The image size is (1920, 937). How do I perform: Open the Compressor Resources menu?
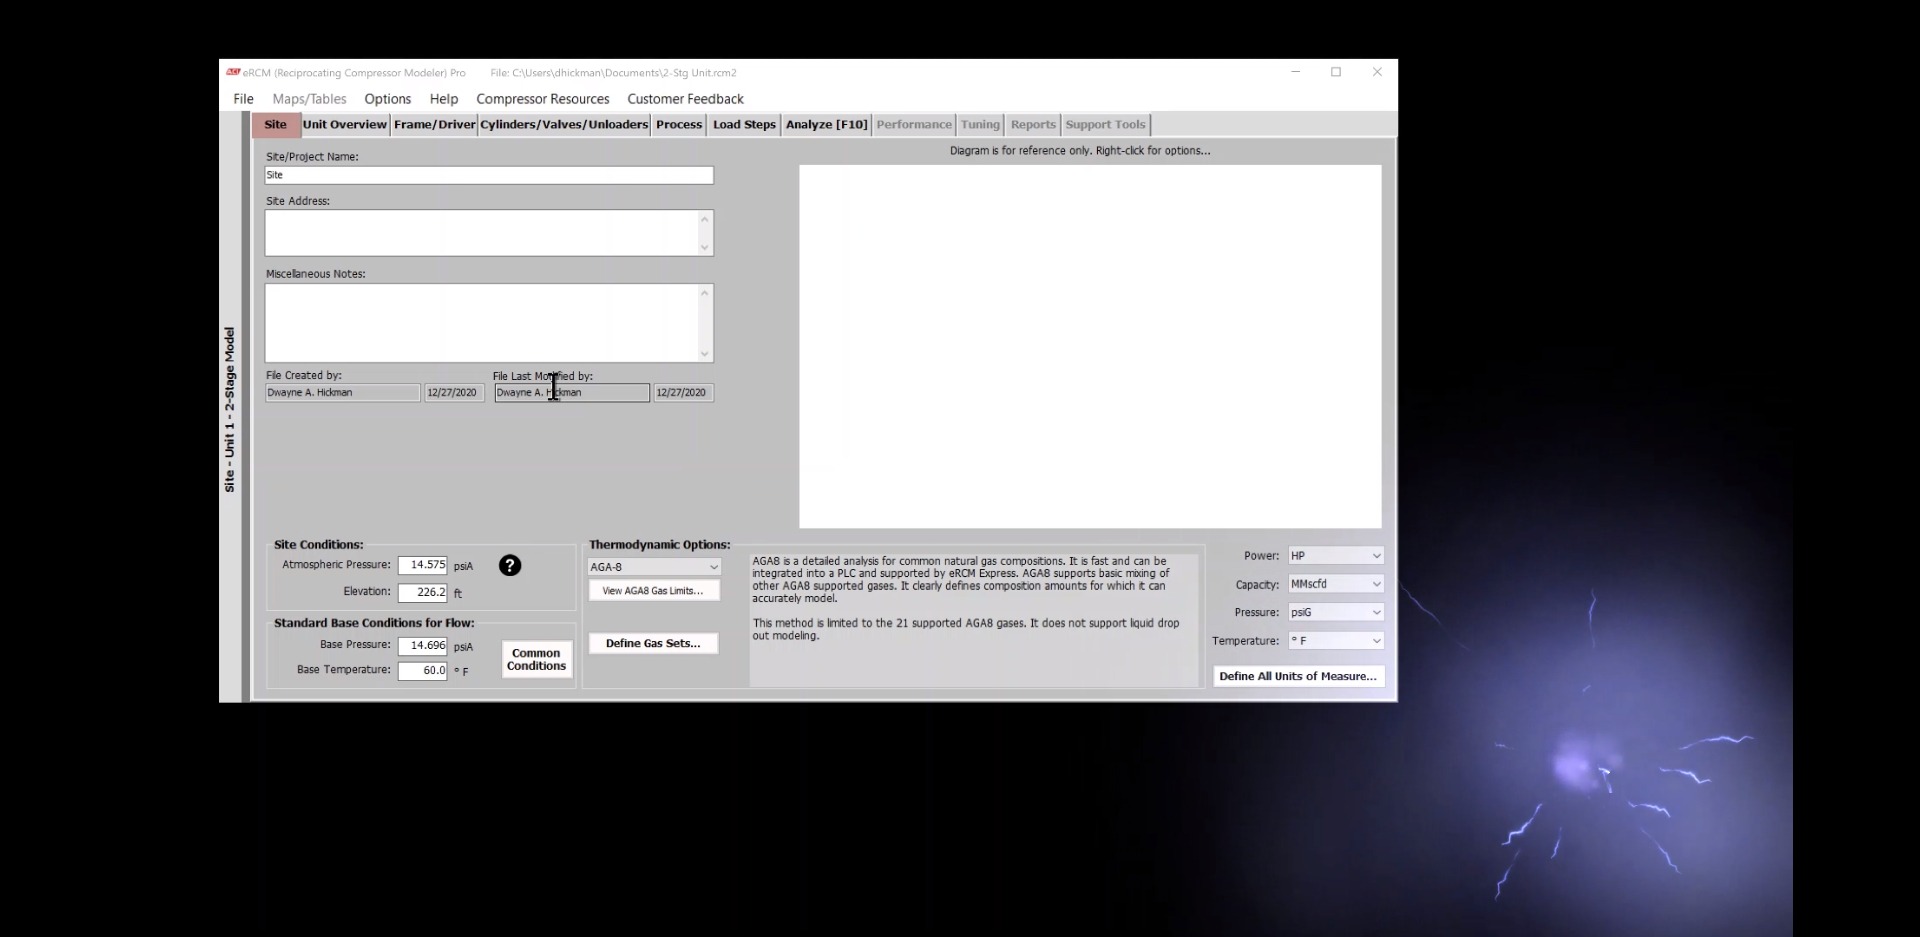[x=542, y=99]
